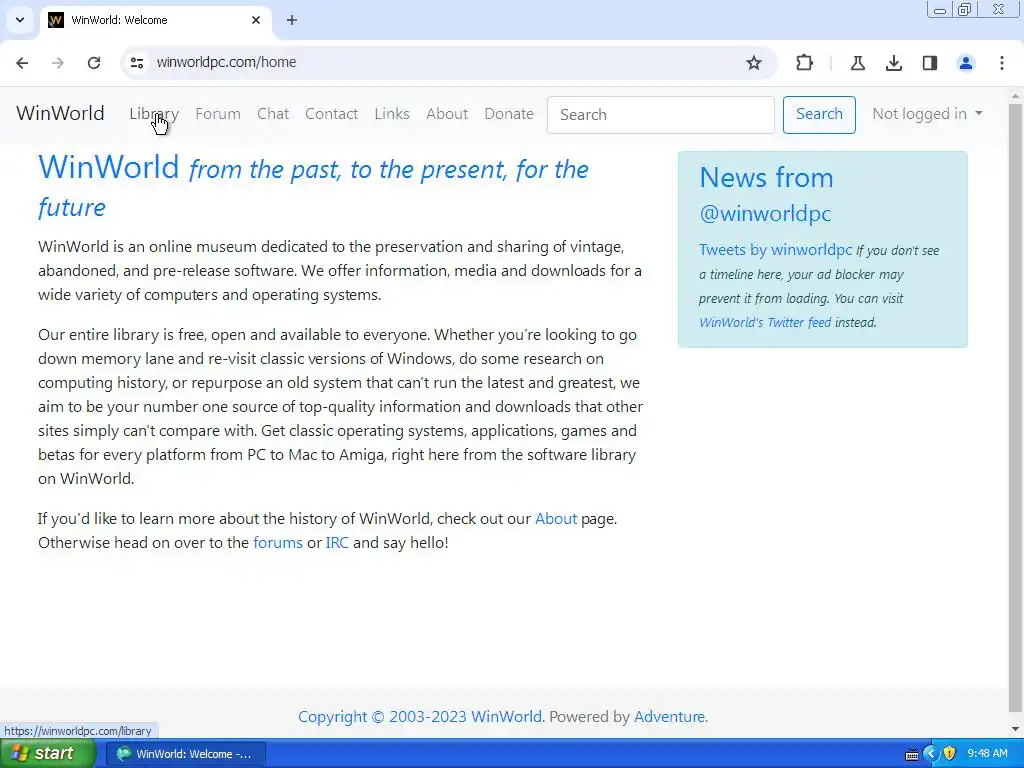1024x768 pixels.
Task: Click the scrollbar down arrow
Action: coord(1016,729)
